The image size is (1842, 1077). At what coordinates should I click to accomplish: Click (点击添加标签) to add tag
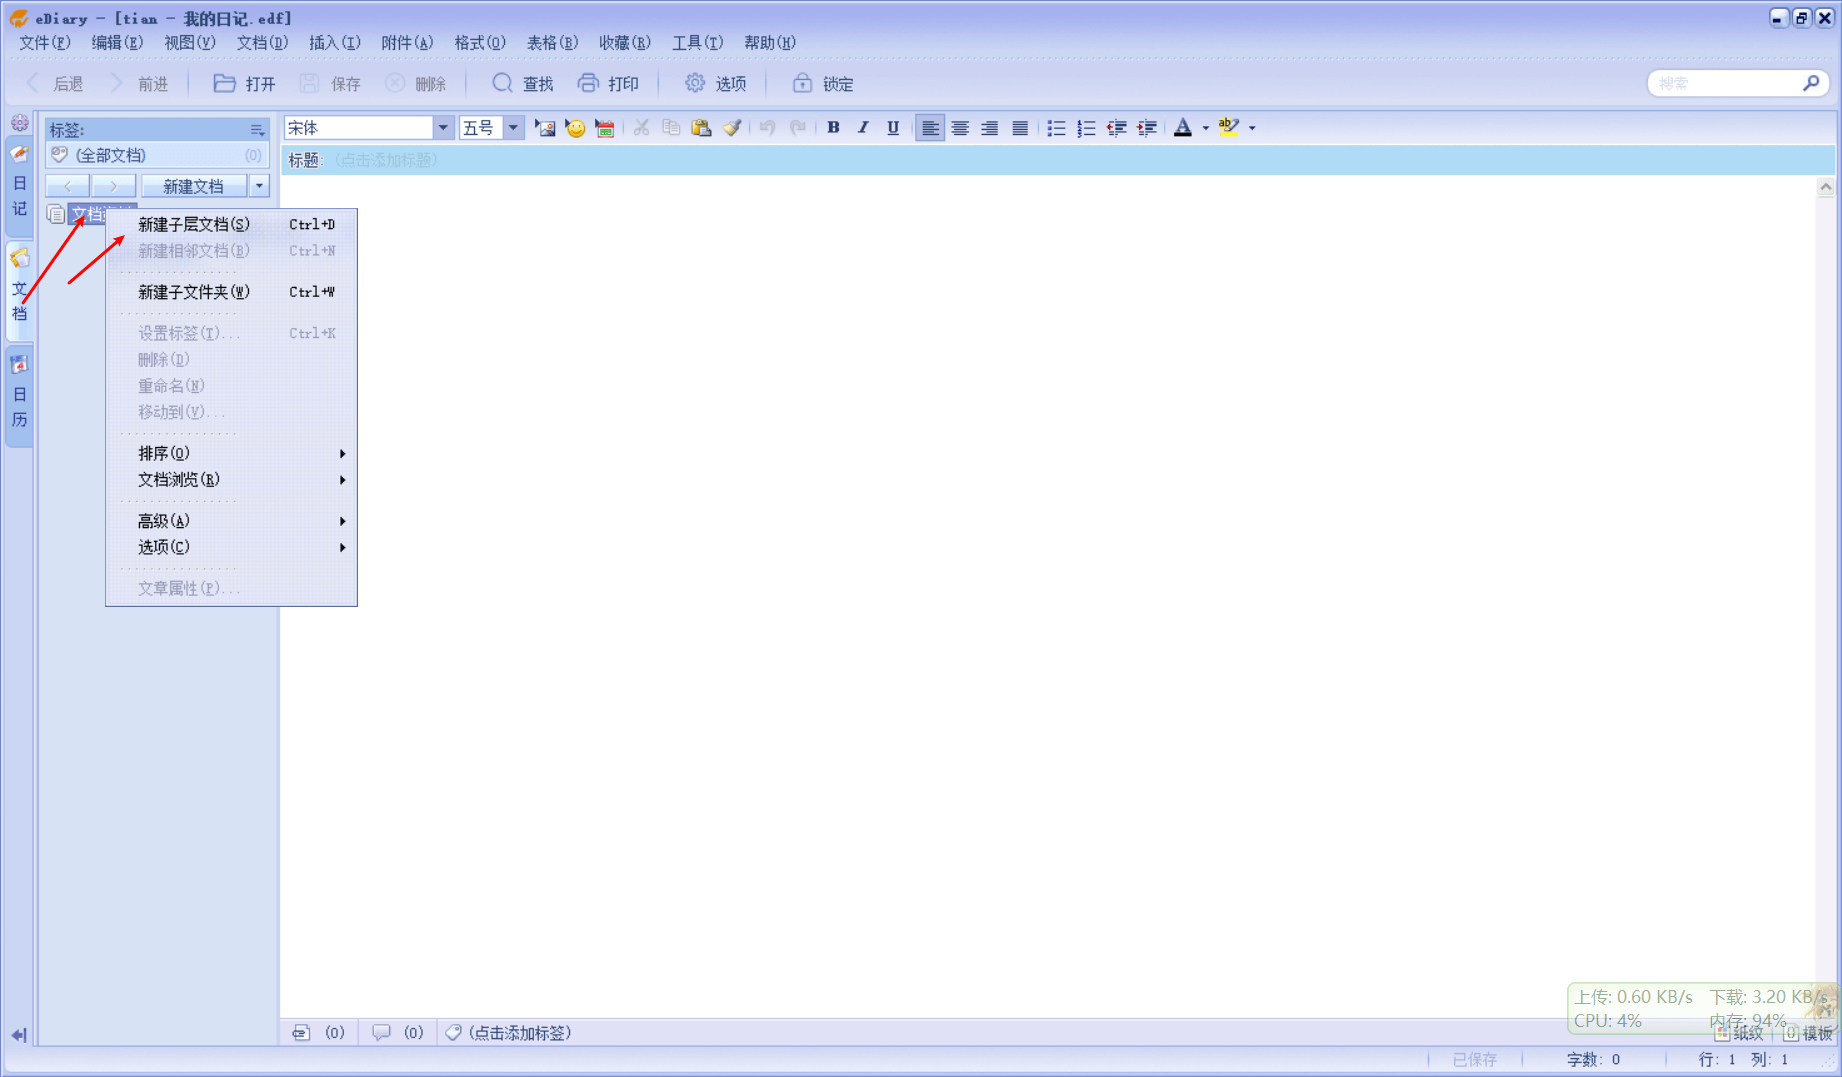point(519,1032)
